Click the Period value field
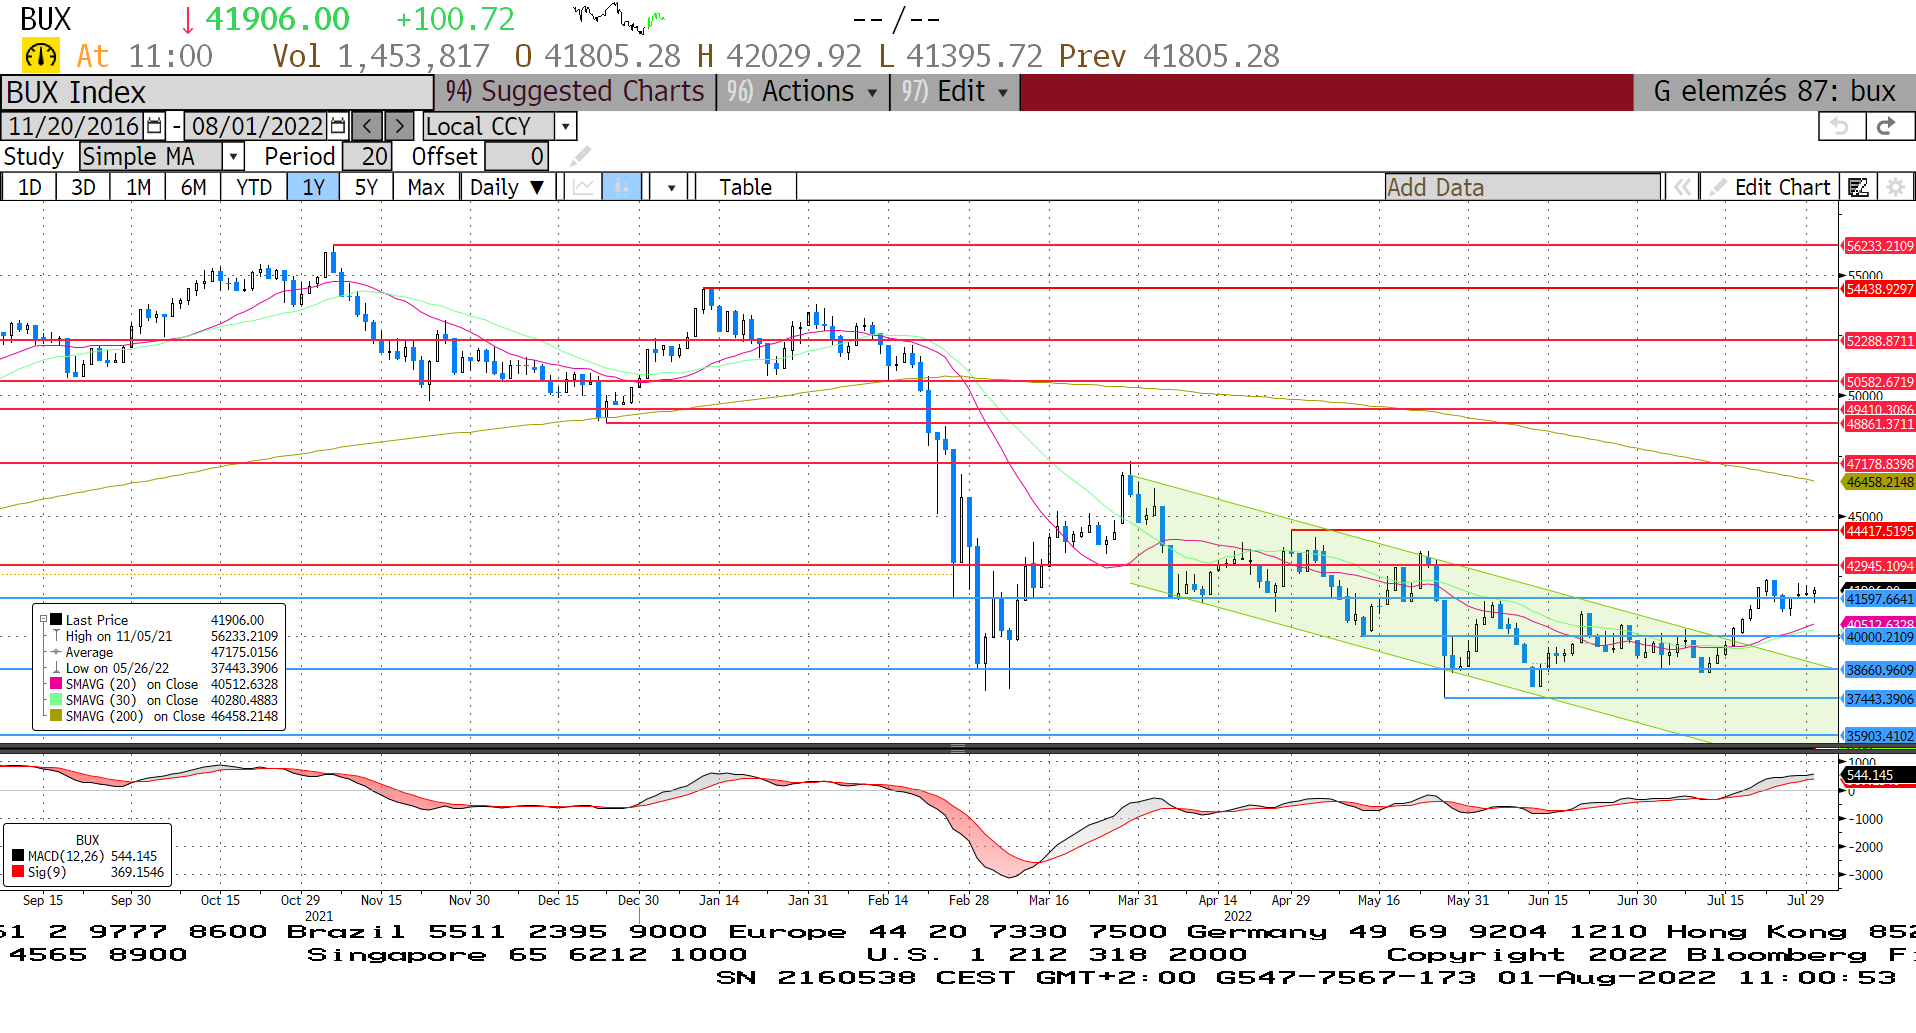 367,156
